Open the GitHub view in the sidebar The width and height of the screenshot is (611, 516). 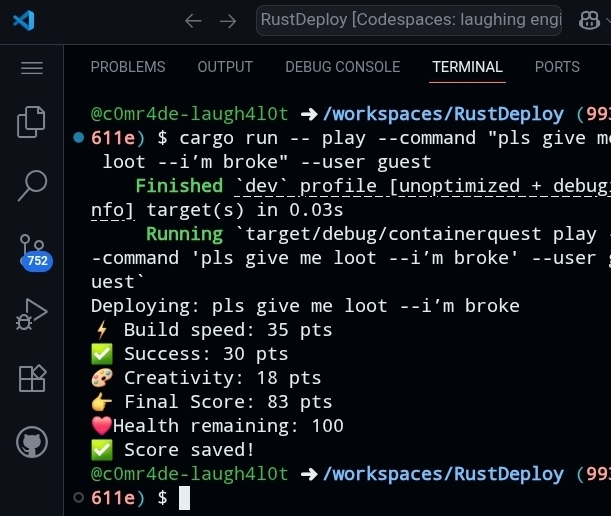pyautogui.click(x=32, y=442)
